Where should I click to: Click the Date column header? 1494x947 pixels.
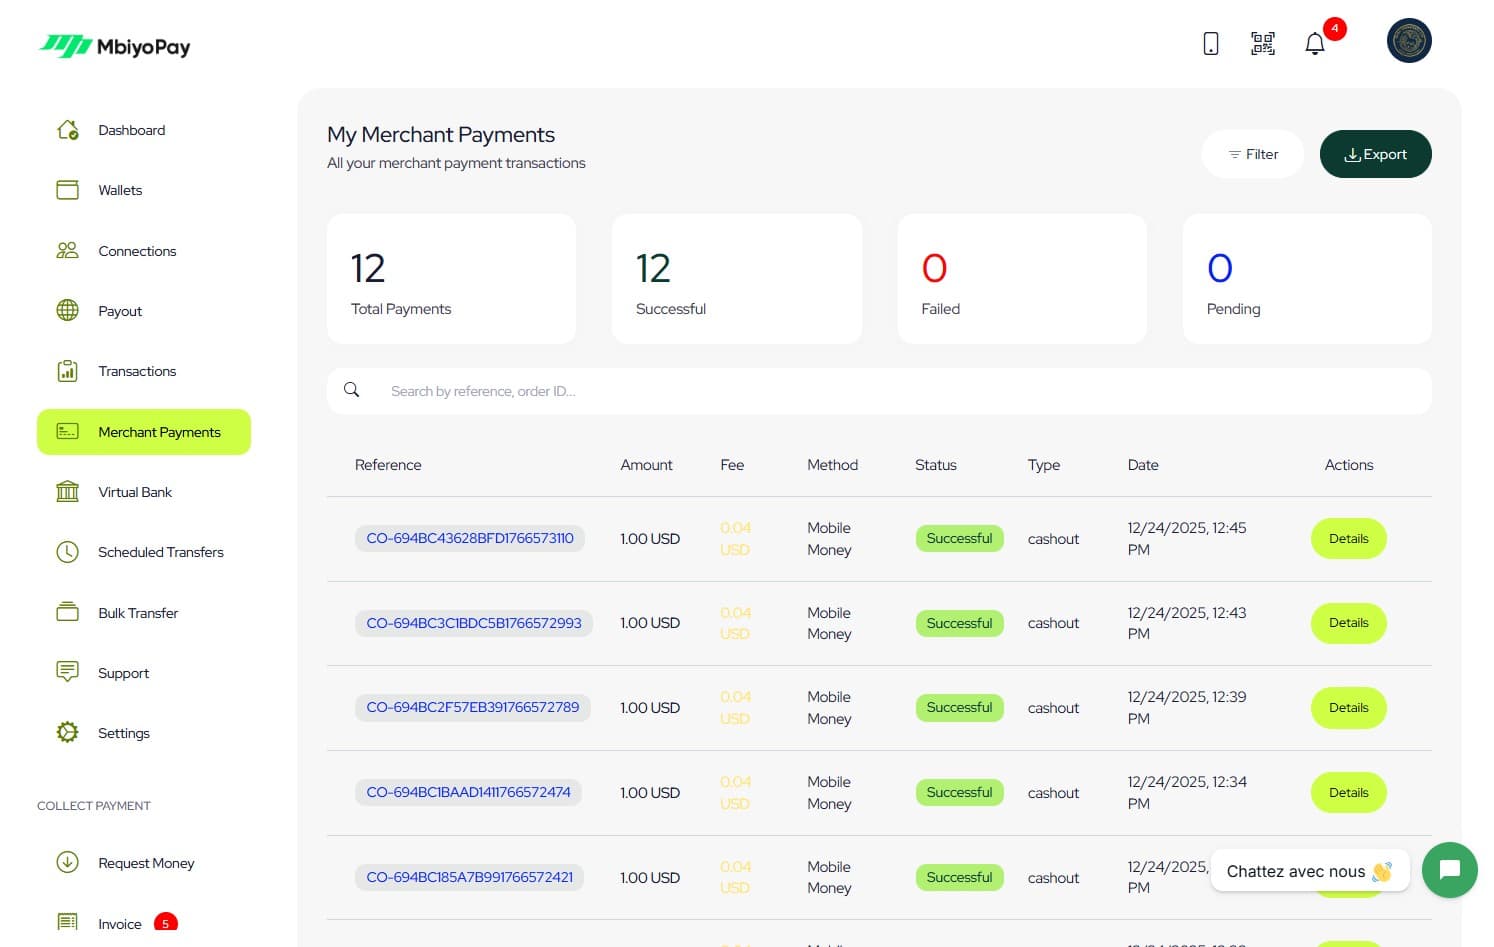pos(1143,465)
